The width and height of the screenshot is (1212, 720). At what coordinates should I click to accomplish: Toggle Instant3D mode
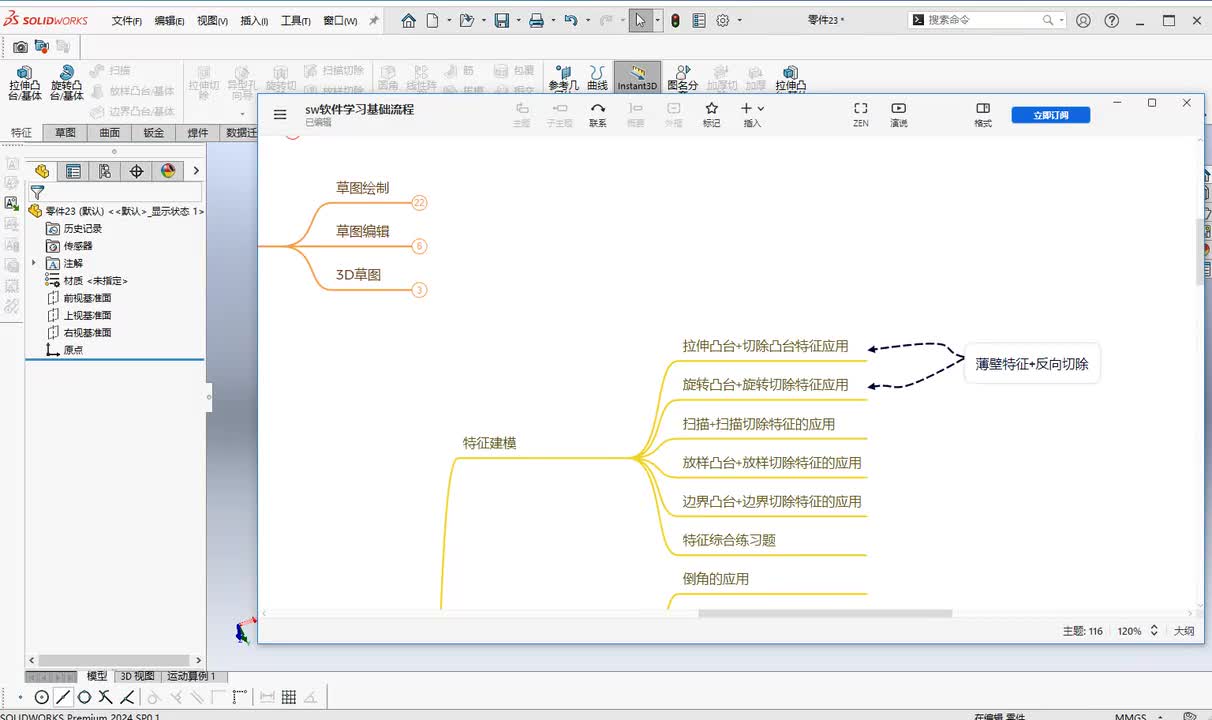click(x=637, y=78)
